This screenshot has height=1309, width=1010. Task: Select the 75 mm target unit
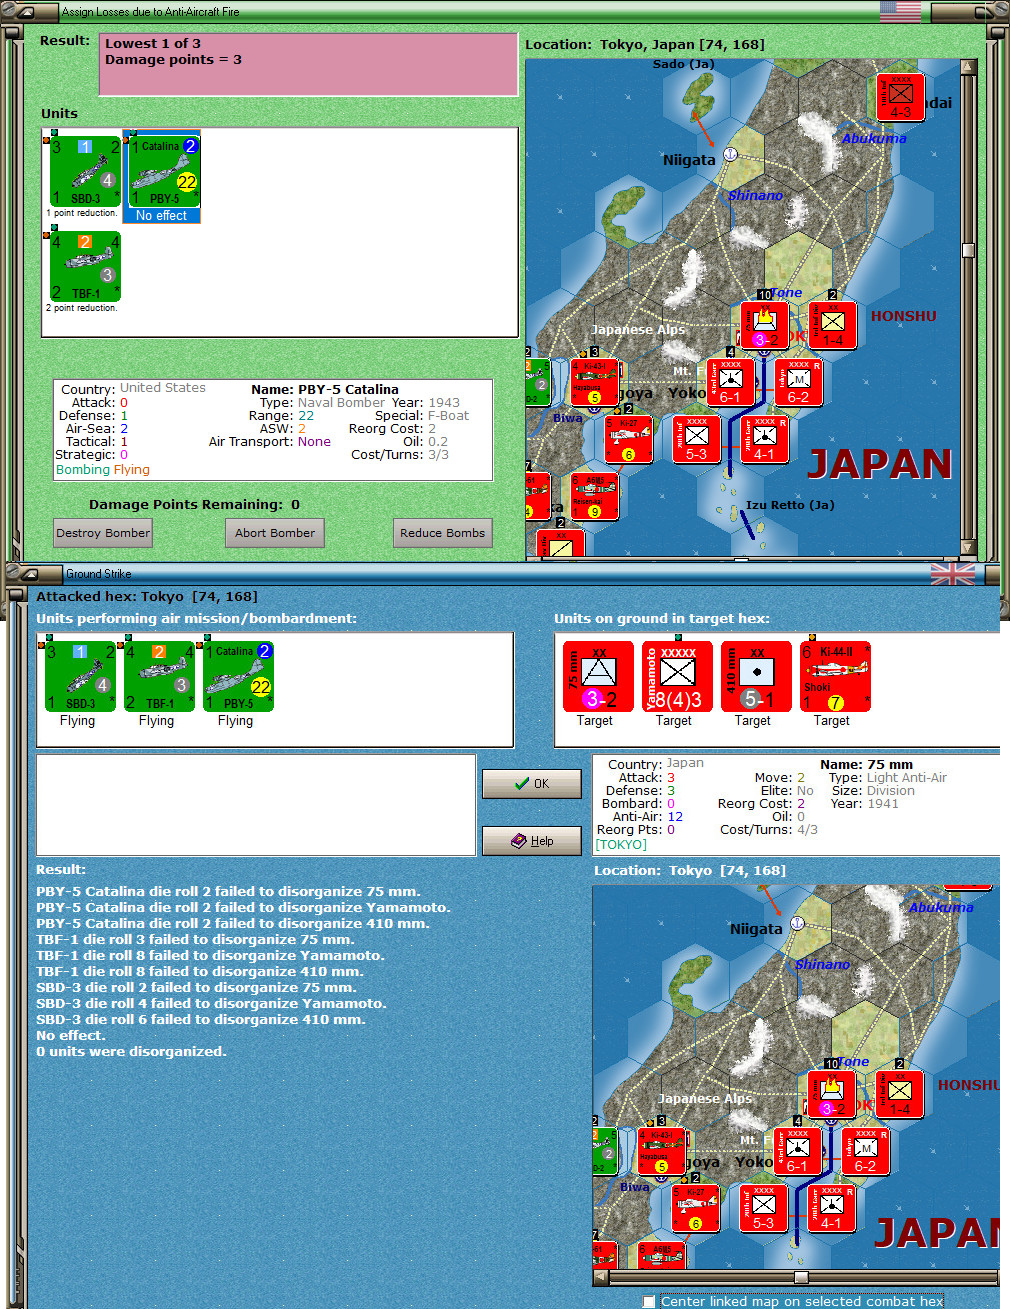point(598,677)
